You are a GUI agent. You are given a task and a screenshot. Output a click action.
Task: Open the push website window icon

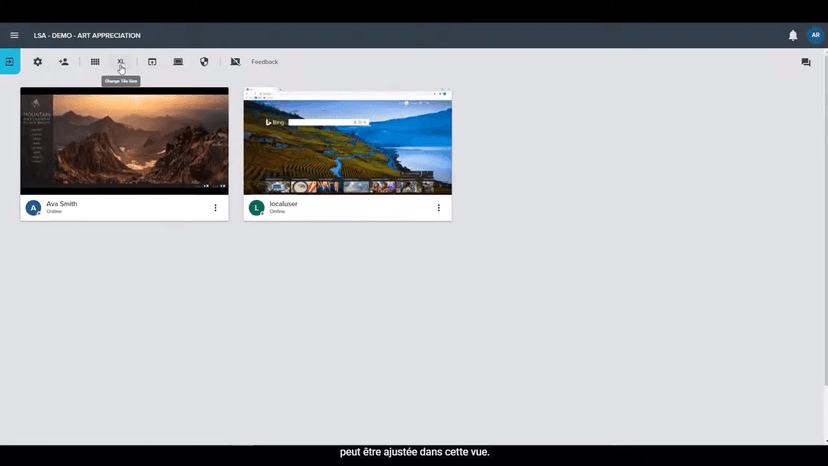click(152, 62)
